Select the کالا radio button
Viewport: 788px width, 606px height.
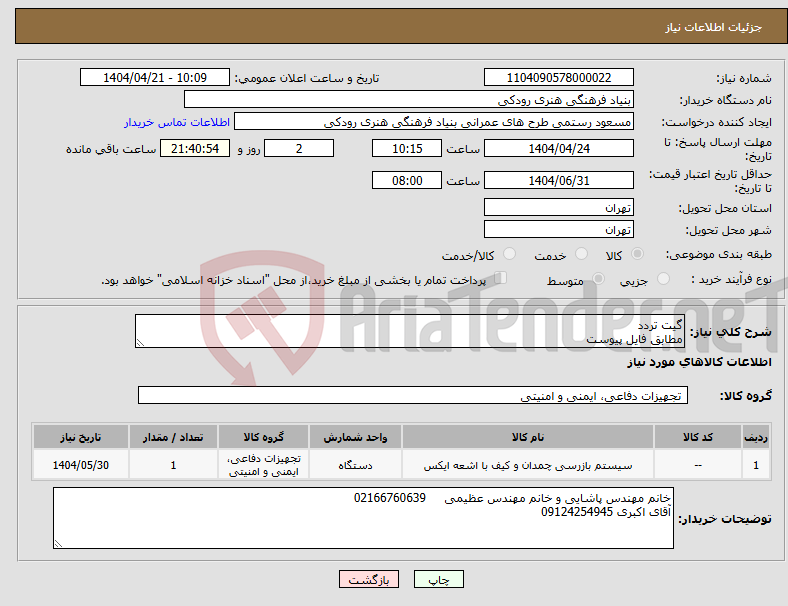637,254
